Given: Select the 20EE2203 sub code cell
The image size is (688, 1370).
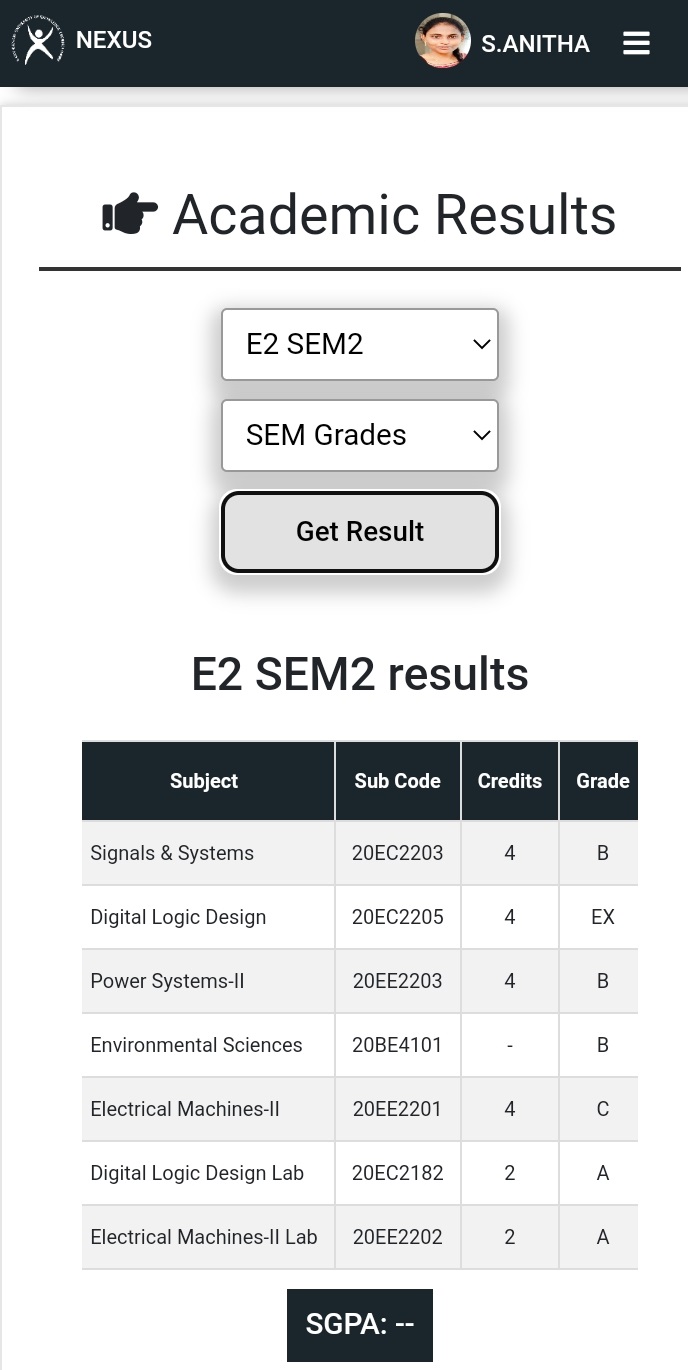Looking at the screenshot, I should click(x=398, y=981).
